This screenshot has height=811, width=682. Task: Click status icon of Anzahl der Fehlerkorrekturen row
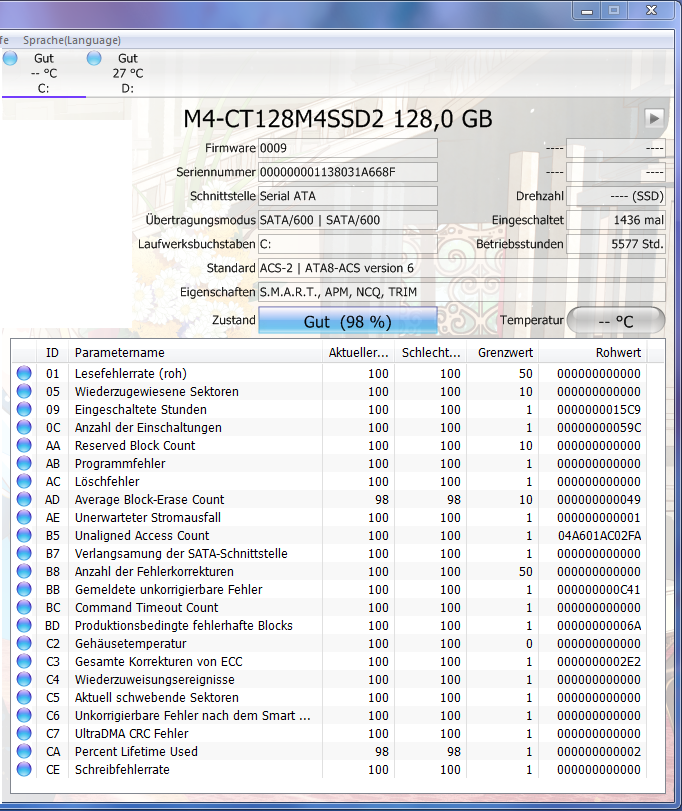pyautogui.click(x=24, y=572)
